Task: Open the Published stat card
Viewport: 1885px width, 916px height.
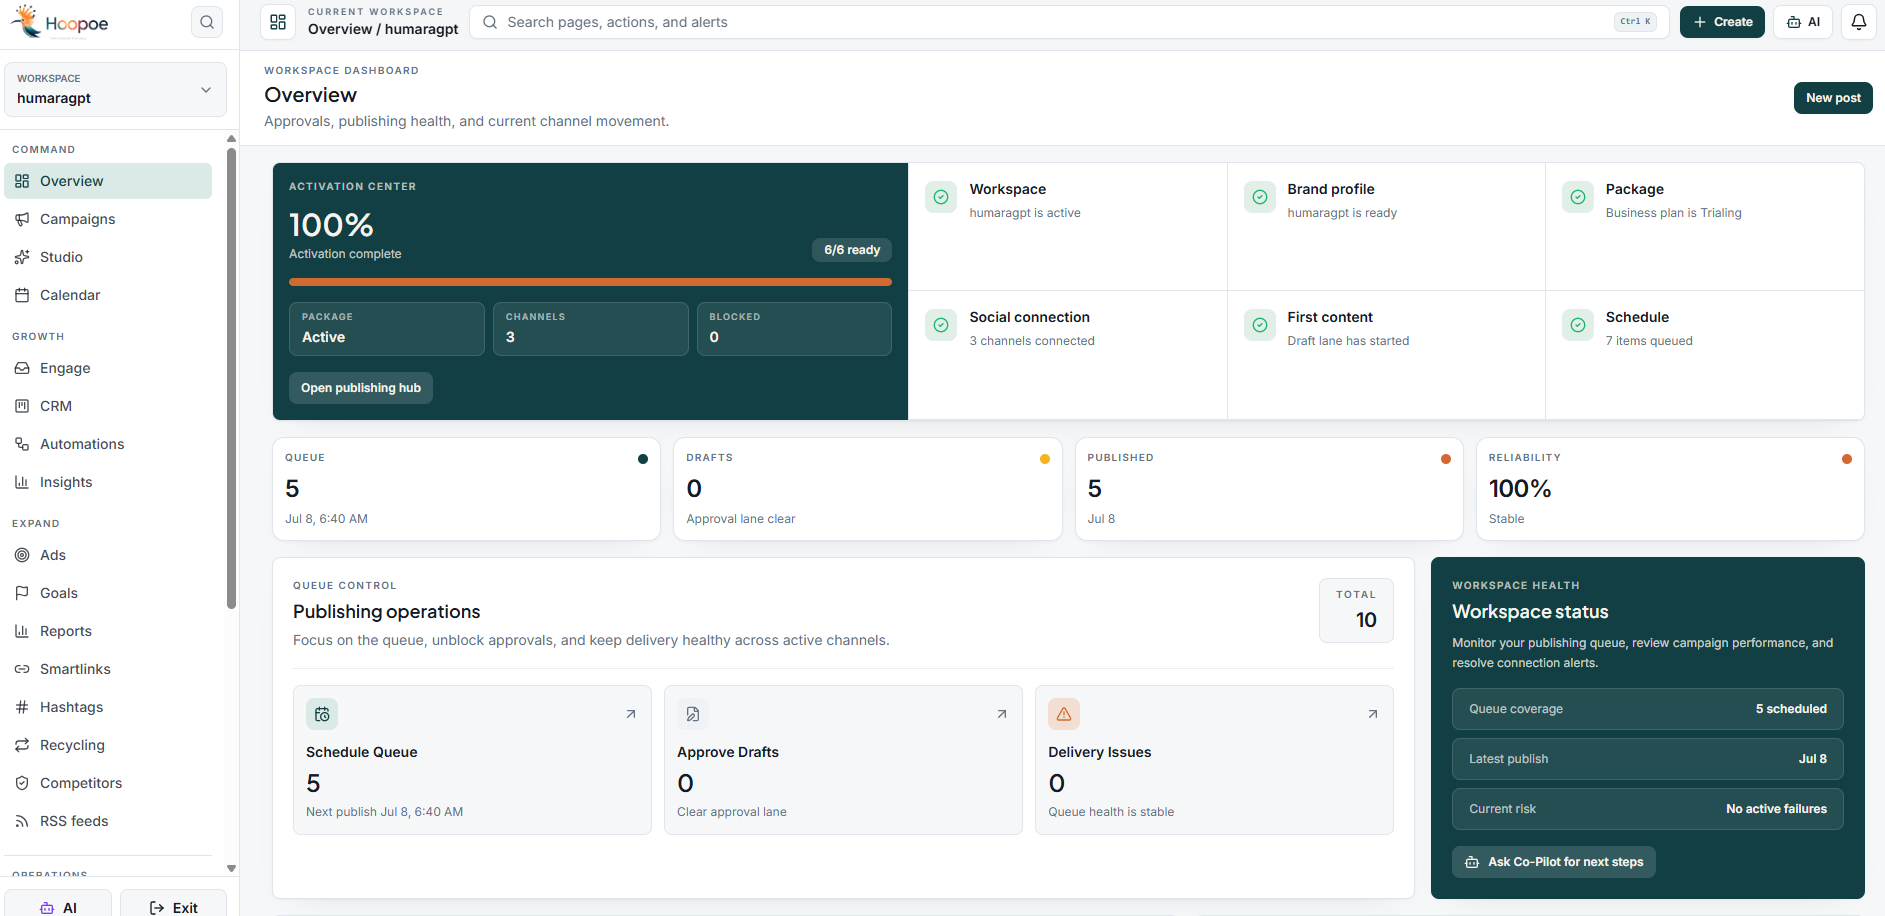Action: click(x=1269, y=489)
